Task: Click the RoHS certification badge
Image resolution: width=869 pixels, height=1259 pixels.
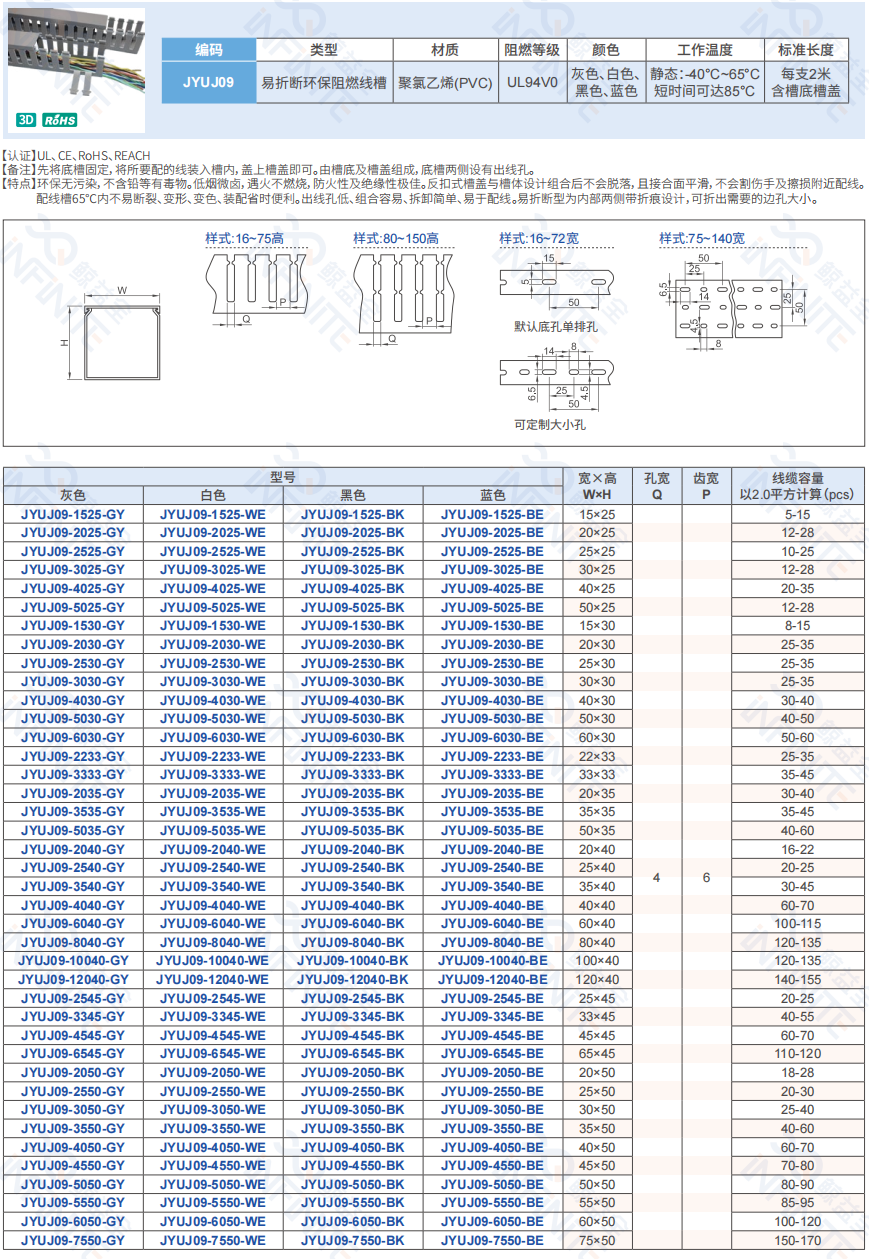Action: (x=60, y=120)
